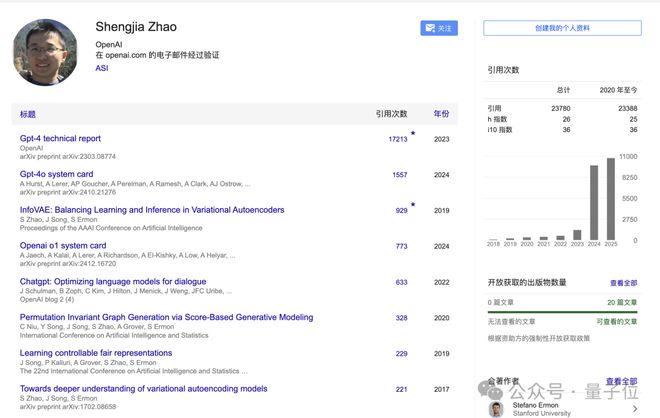Open Shengjia Zhao's profile photo
This screenshot has width=660, height=418.
[x=45, y=52]
